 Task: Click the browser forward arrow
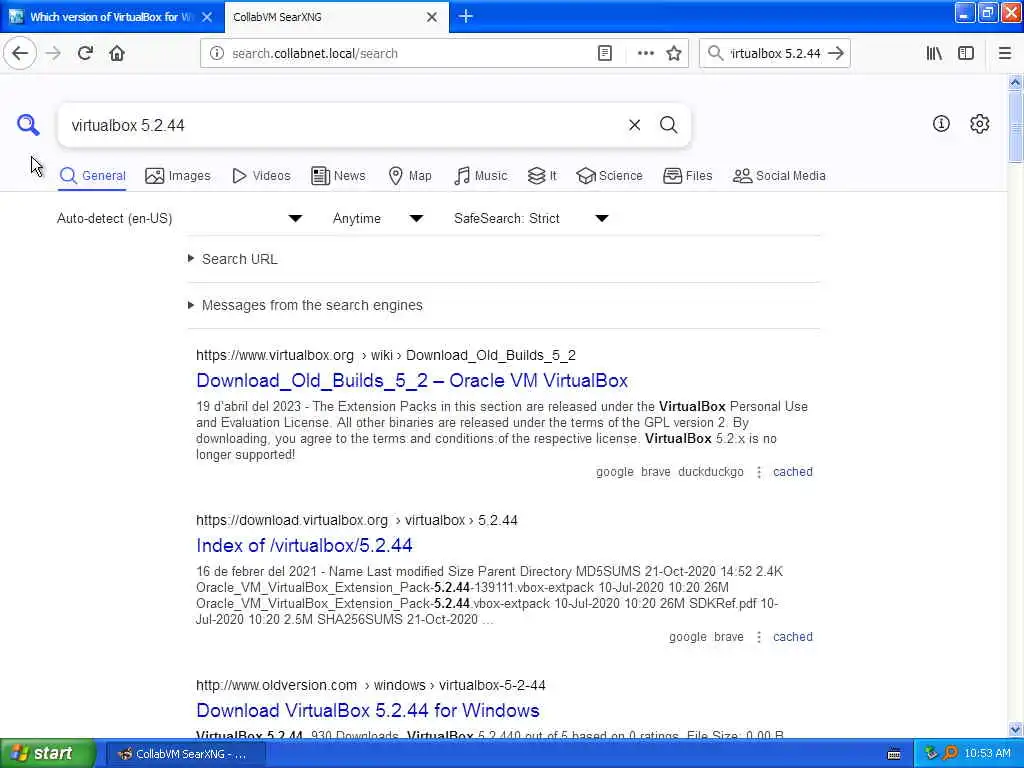(x=54, y=54)
